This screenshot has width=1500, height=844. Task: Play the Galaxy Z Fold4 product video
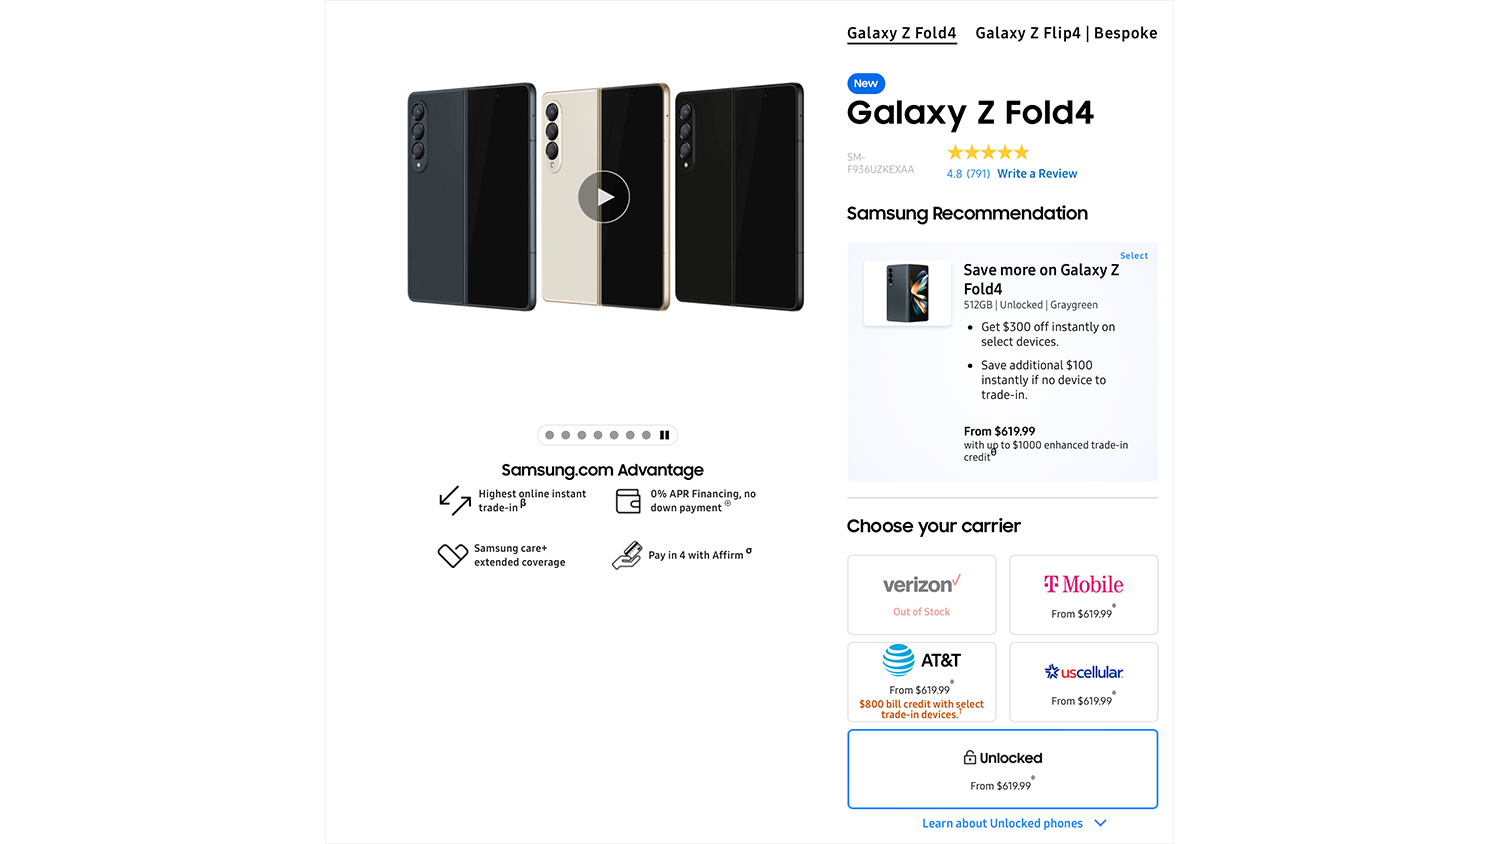604,197
